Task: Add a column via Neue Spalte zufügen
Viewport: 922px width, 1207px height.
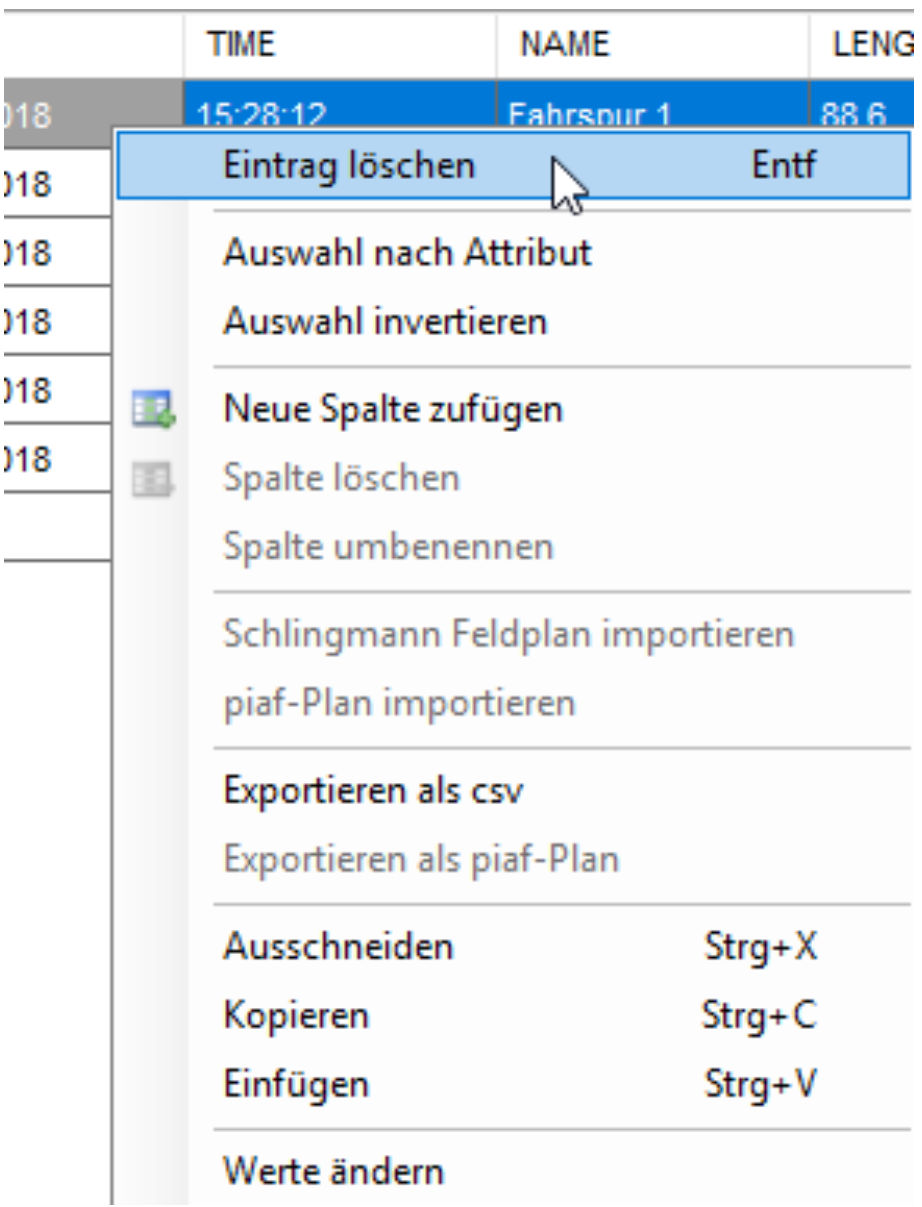Action: (392, 409)
